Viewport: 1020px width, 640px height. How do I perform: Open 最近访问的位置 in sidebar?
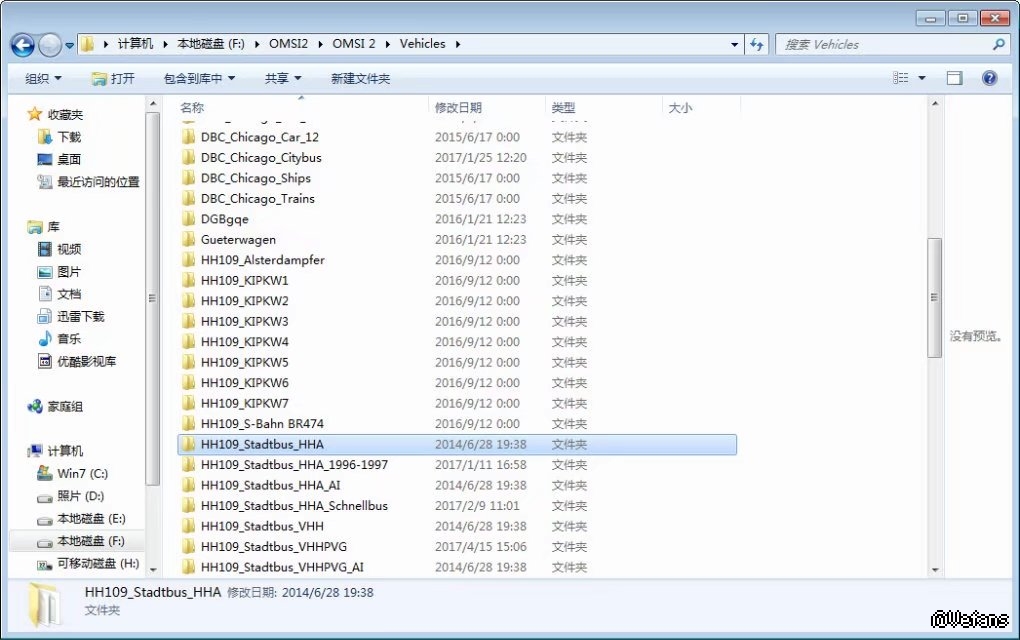point(98,181)
